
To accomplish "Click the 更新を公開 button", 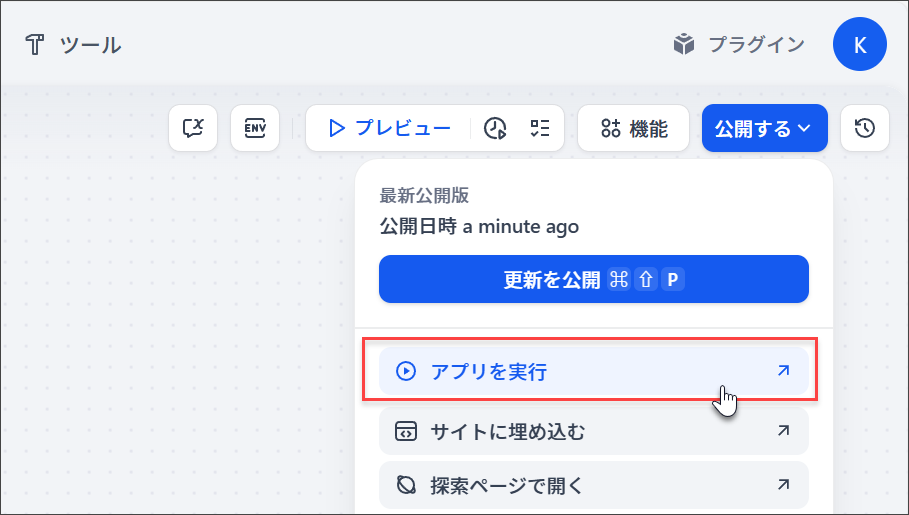I will point(594,279).
